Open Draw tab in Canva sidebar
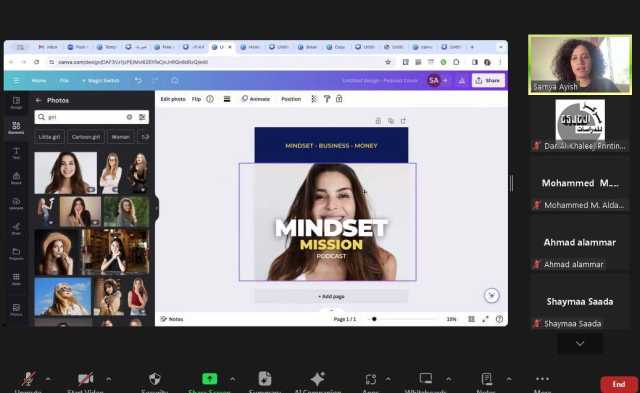640x393 pixels. pos(16,229)
